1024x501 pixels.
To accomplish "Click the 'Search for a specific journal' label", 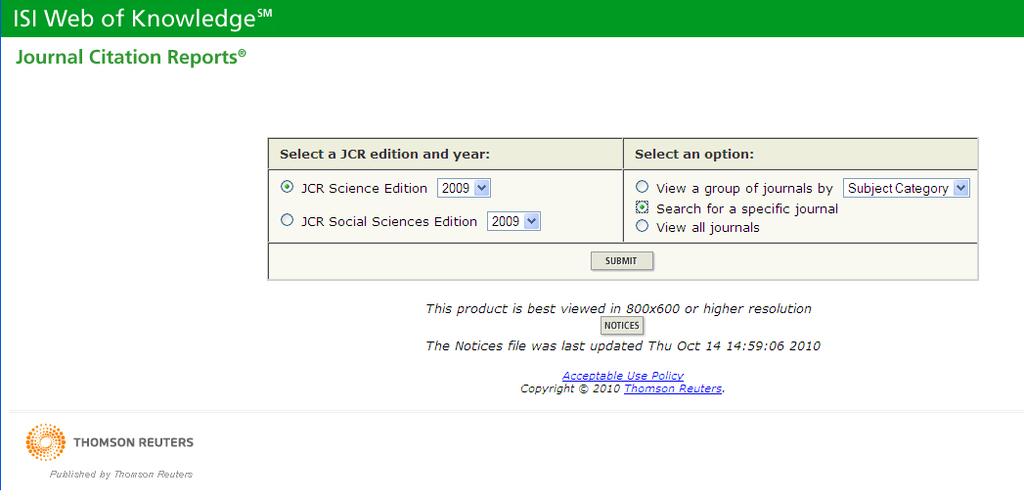I will tap(747, 209).
